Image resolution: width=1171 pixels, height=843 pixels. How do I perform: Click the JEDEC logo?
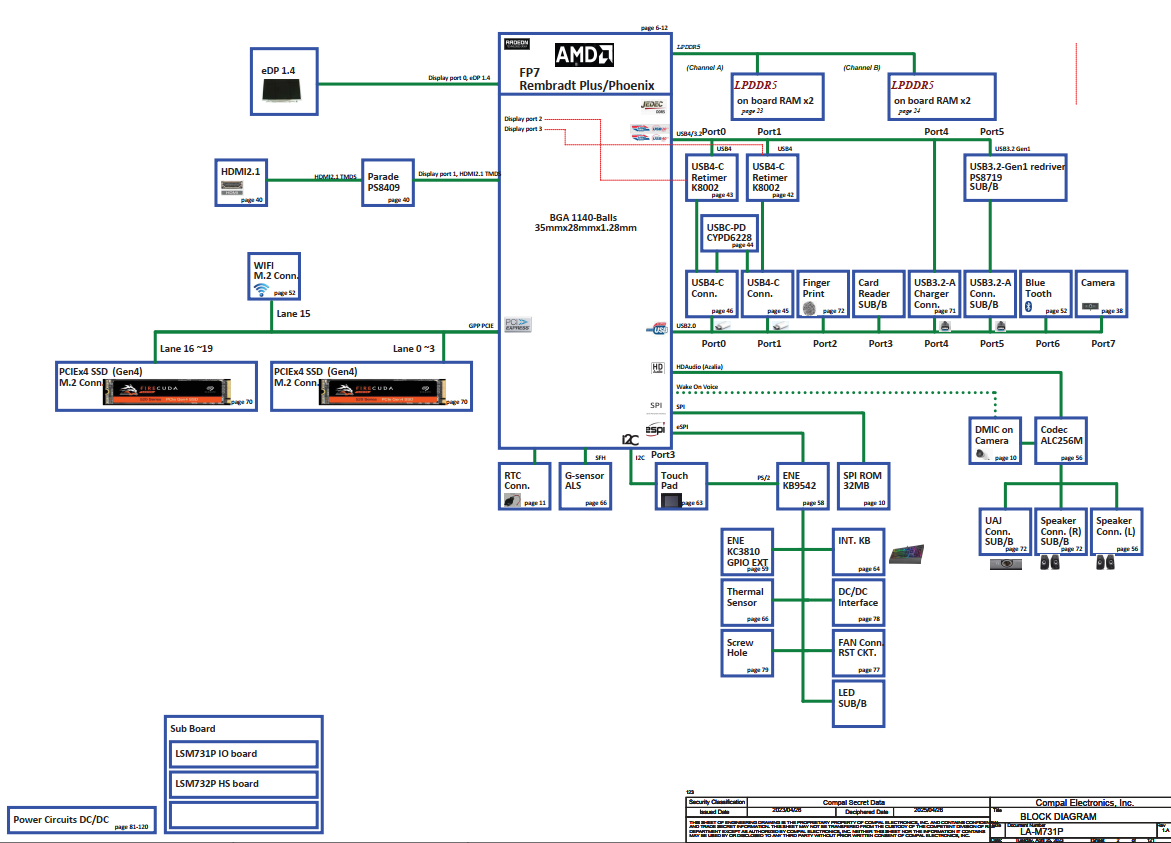coord(653,106)
